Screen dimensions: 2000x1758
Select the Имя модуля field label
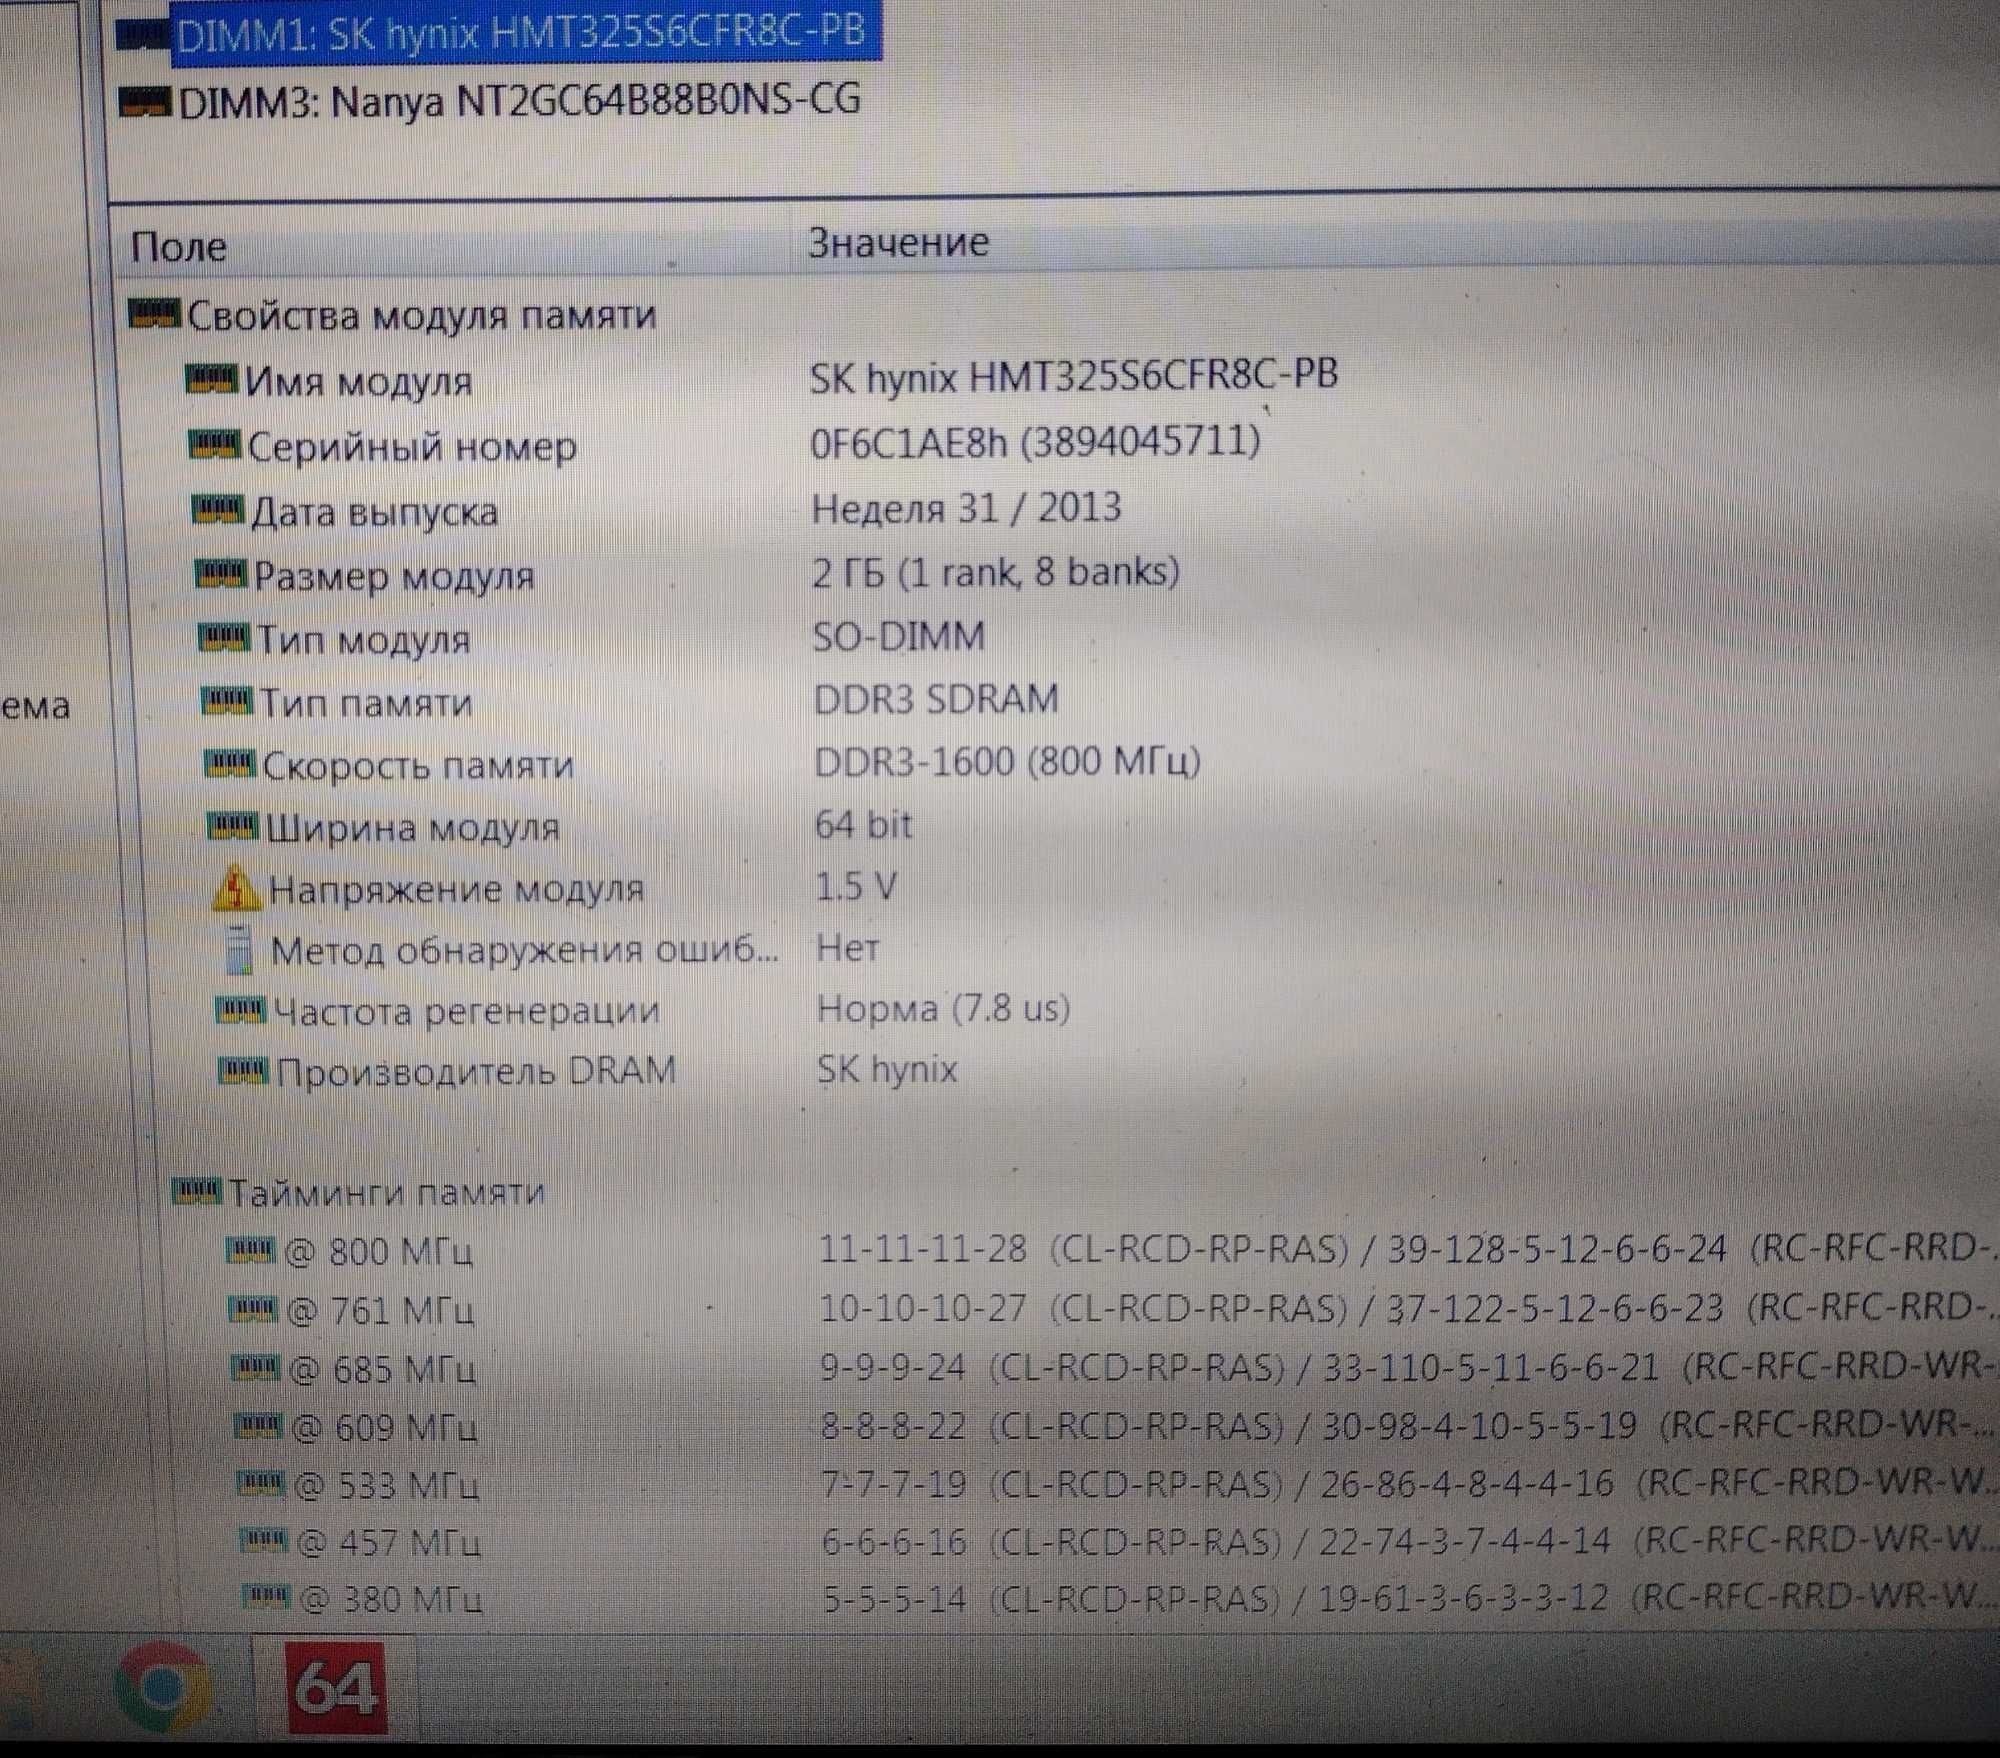[359, 382]
